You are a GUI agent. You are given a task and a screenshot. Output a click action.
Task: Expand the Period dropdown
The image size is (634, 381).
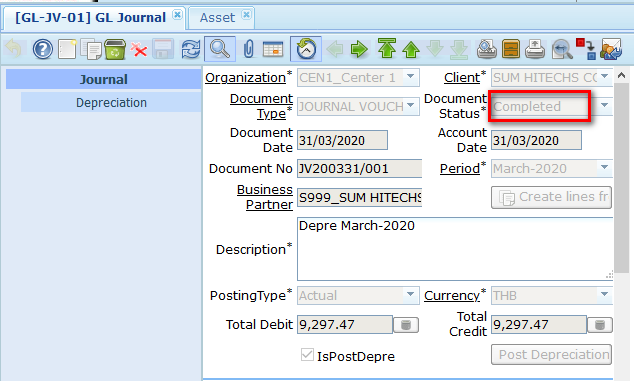(x=604, y=167)
